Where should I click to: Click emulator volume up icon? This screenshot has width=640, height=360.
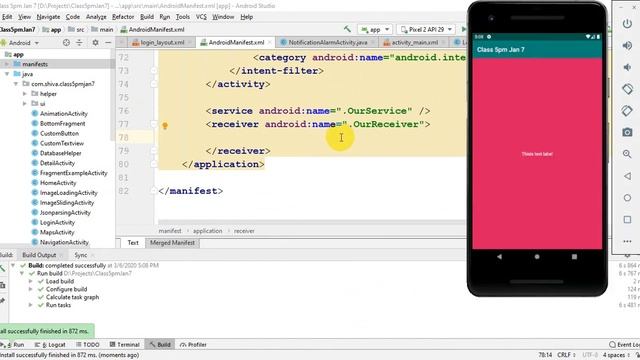tap(627, 45)
